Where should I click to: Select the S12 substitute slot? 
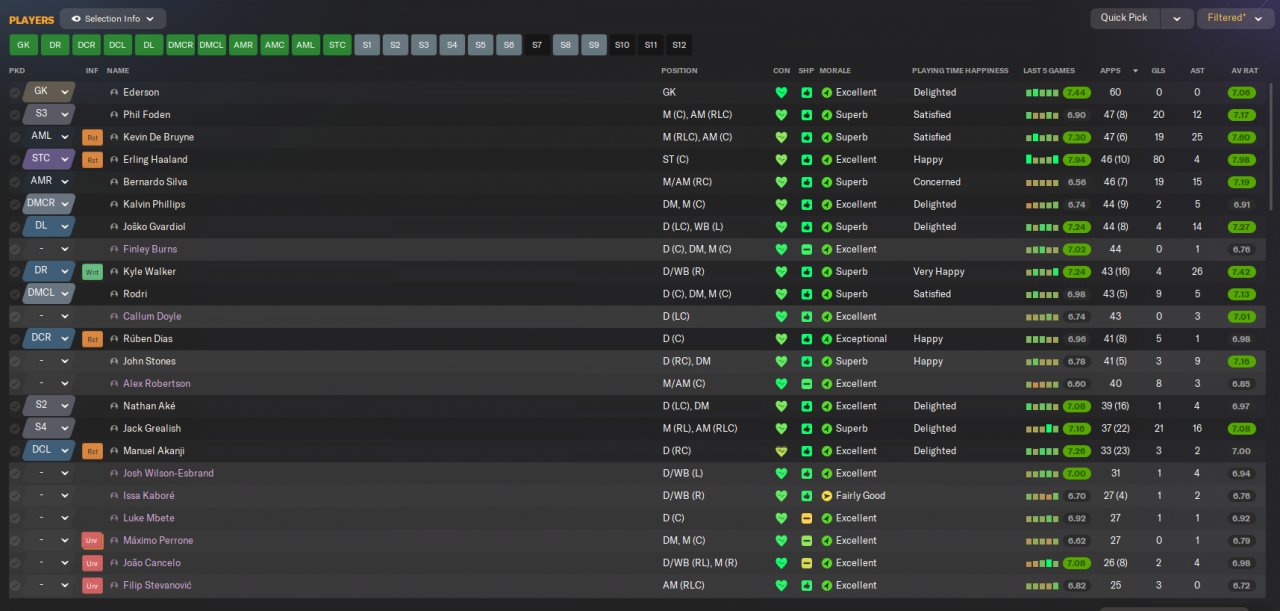click(x=679, y=45)
